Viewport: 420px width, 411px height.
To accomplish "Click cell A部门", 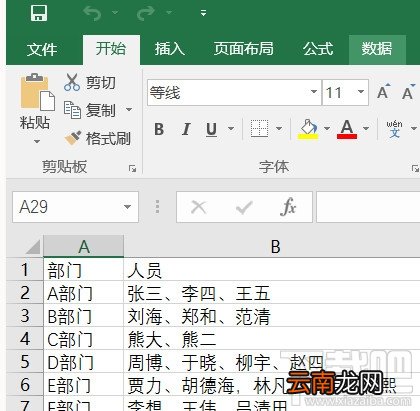I will tap(83, 293).
